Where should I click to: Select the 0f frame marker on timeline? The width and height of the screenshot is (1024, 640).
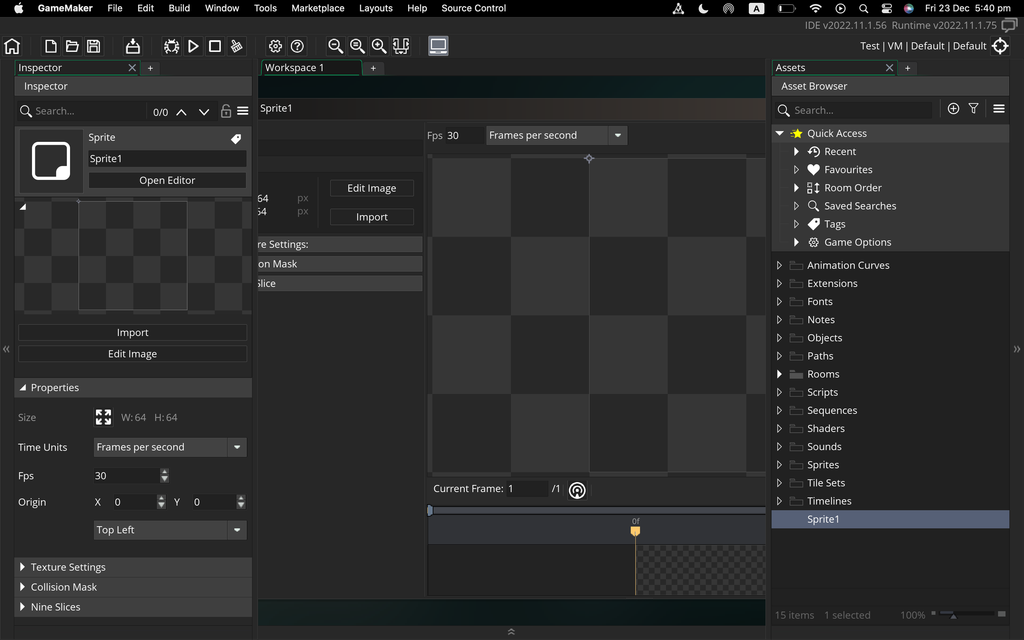[635, 531]
